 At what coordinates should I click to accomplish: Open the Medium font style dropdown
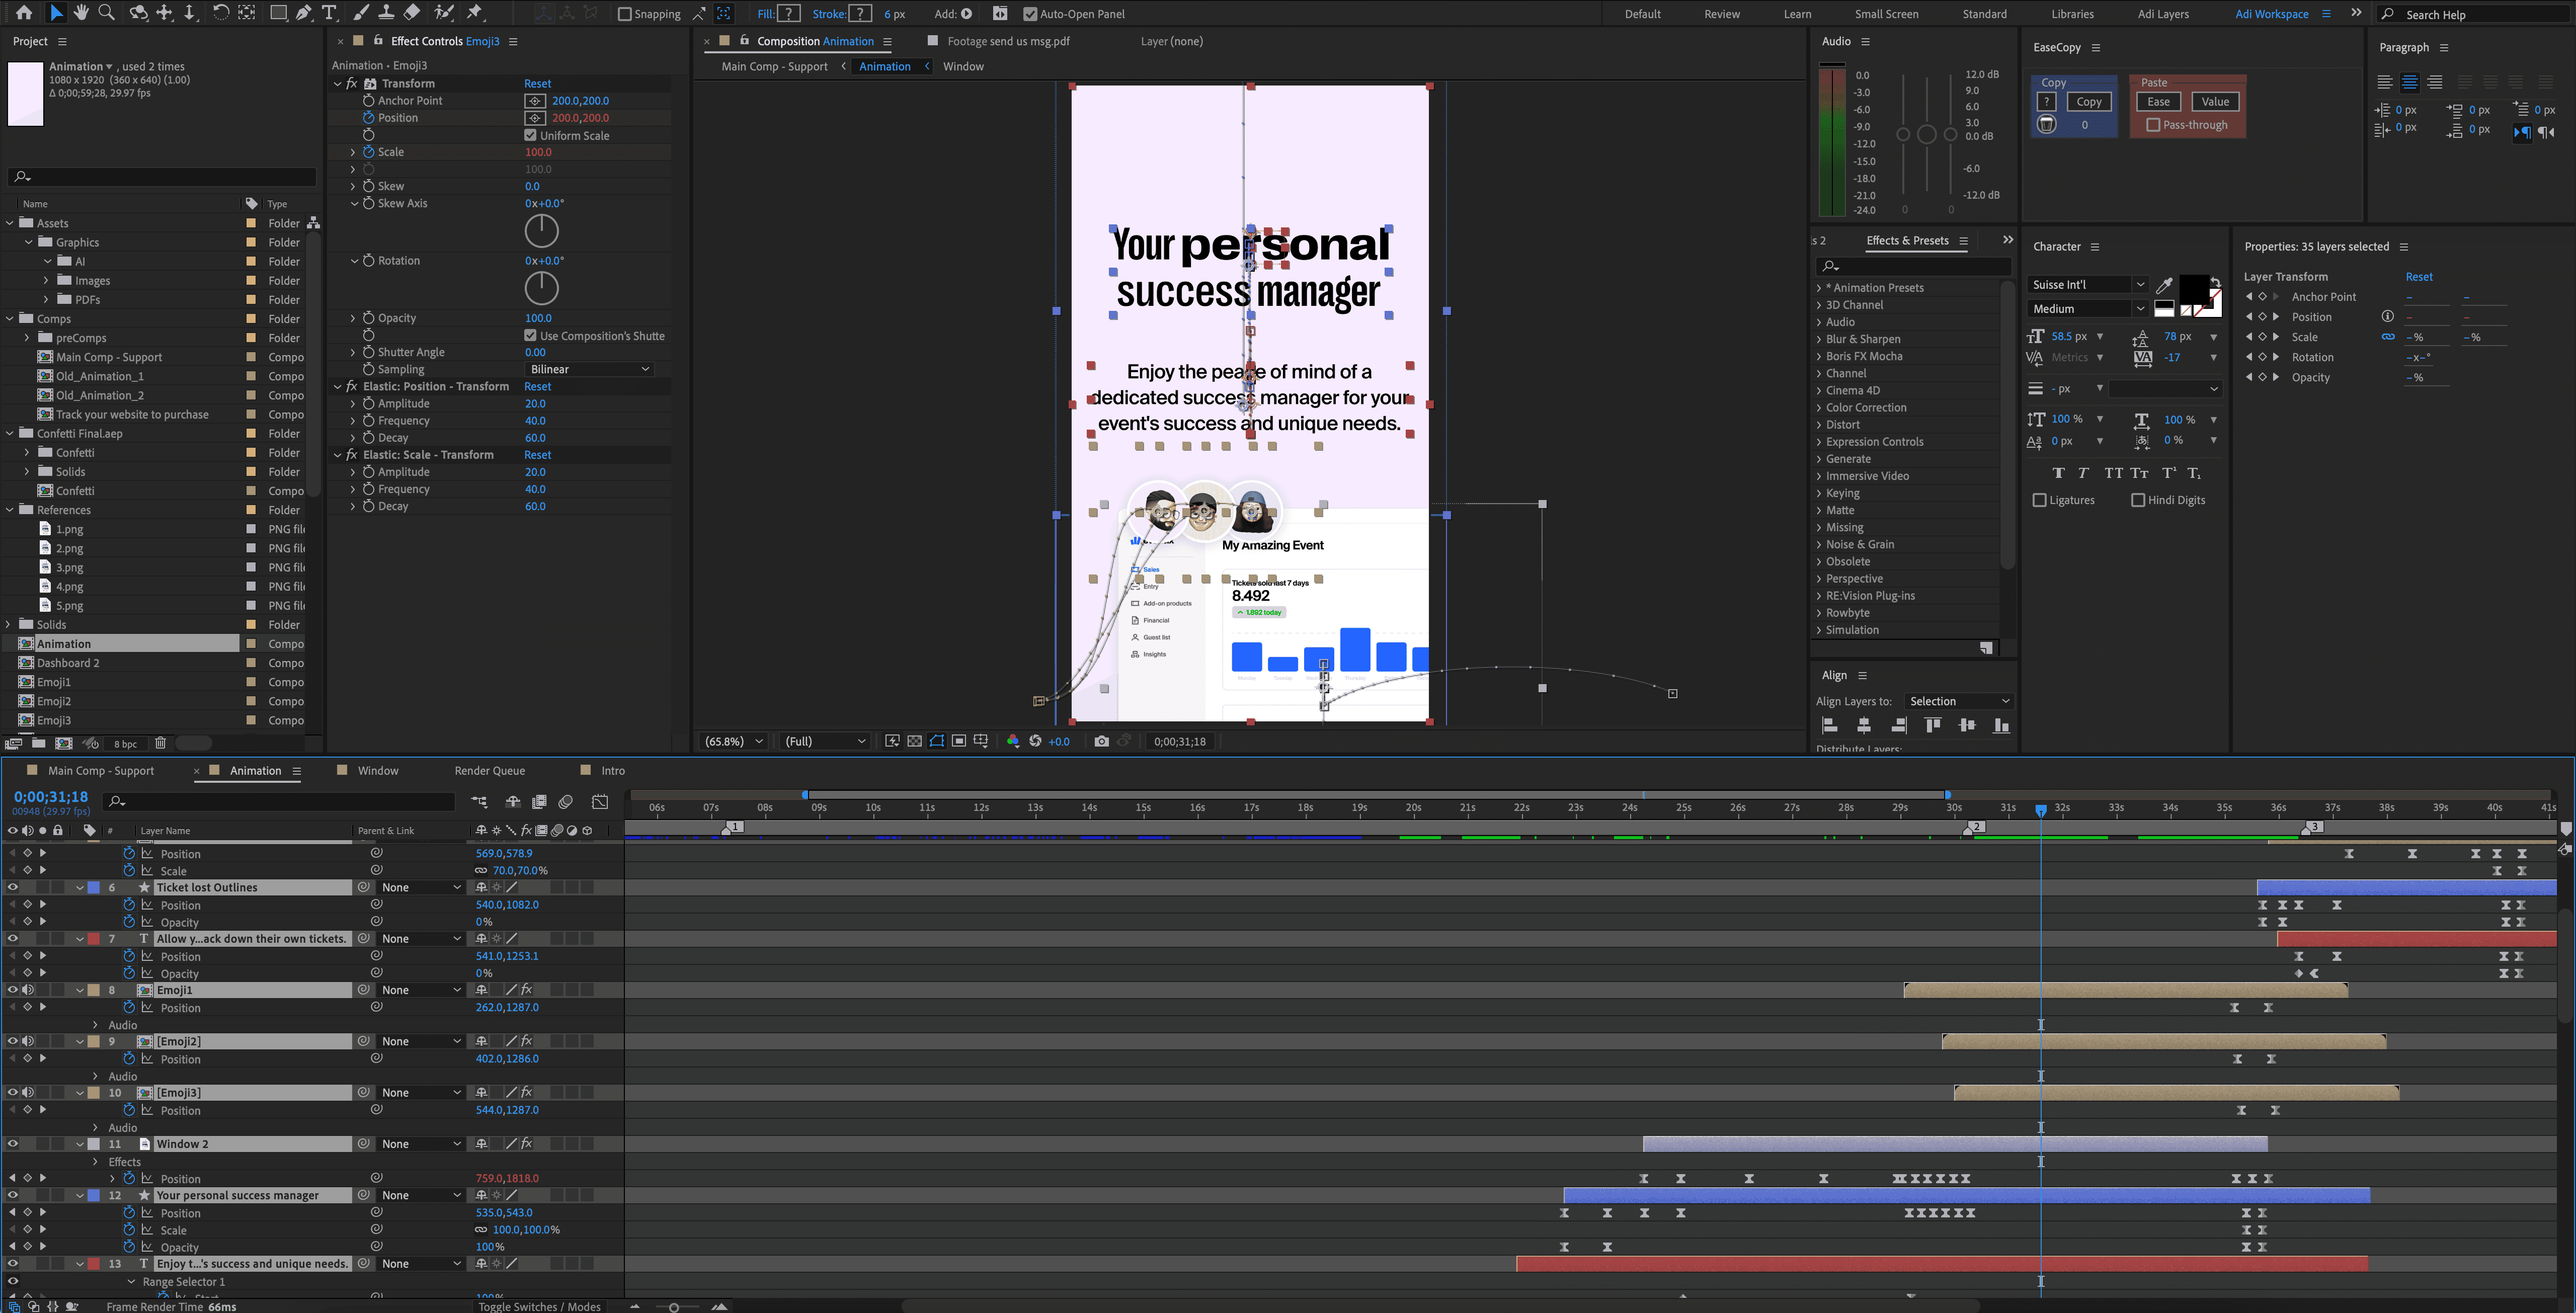(x=2088, y=309)
